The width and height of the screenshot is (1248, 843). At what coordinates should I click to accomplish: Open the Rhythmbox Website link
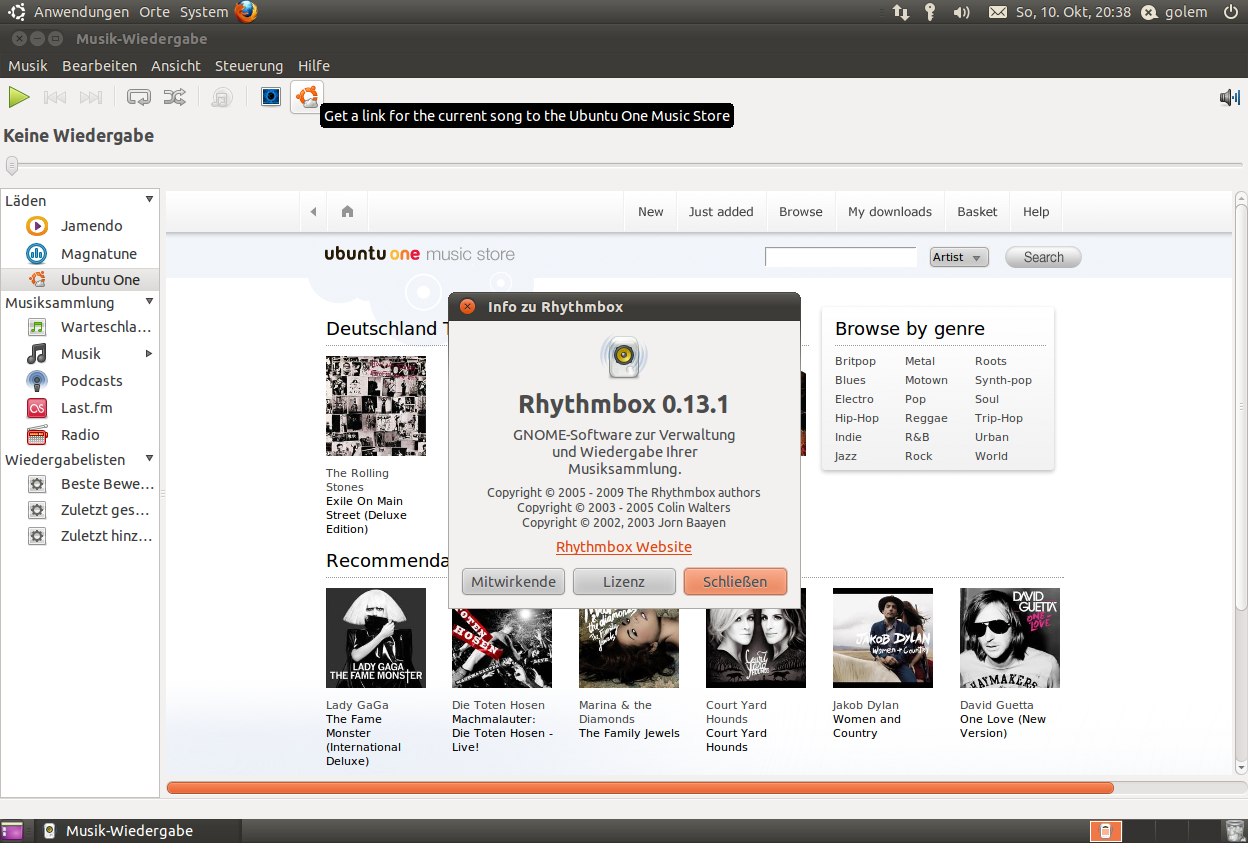624,547
